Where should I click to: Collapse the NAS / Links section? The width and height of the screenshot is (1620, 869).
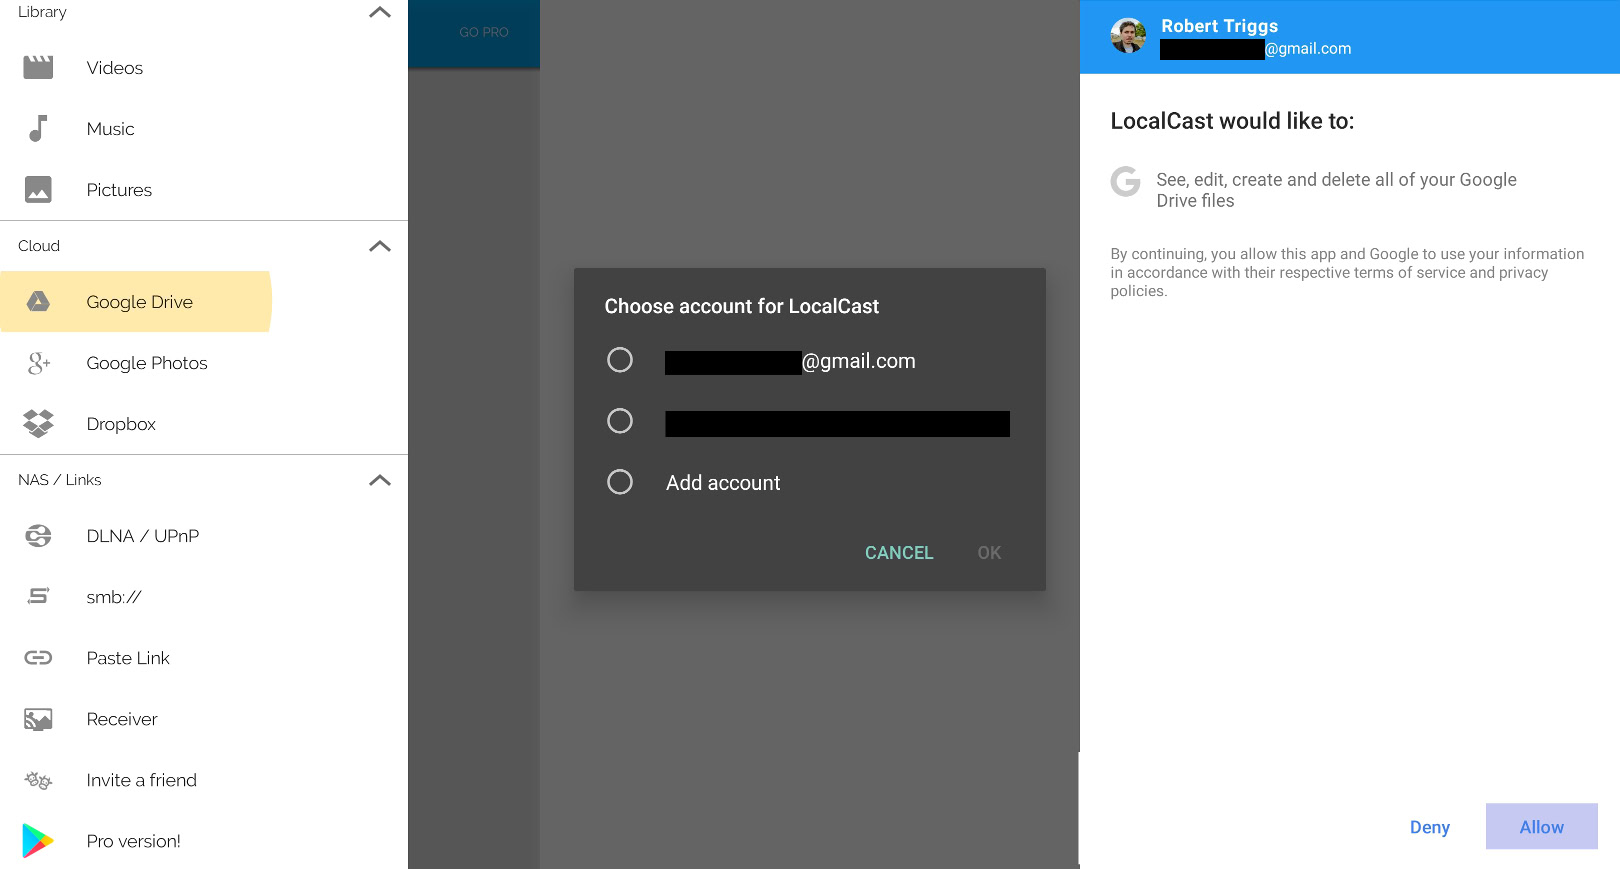tap(380, 480)
